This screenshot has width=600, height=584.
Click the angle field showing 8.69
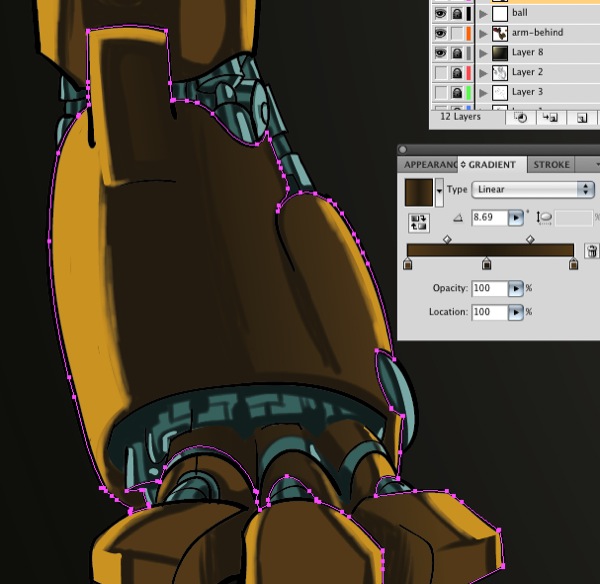(x=490, y=218)
